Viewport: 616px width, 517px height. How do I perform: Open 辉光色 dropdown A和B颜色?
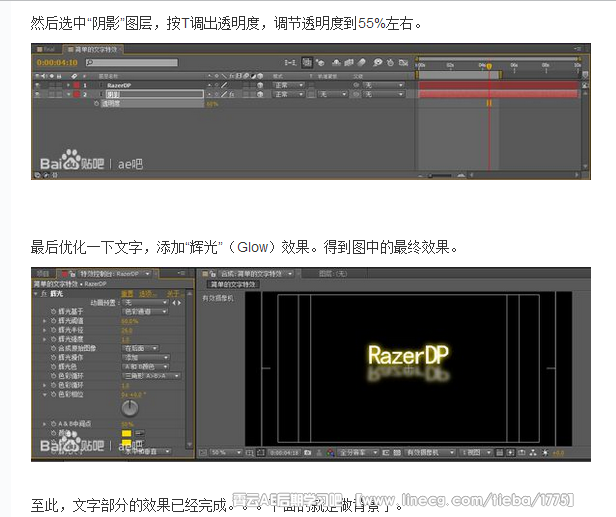point(146,367)
